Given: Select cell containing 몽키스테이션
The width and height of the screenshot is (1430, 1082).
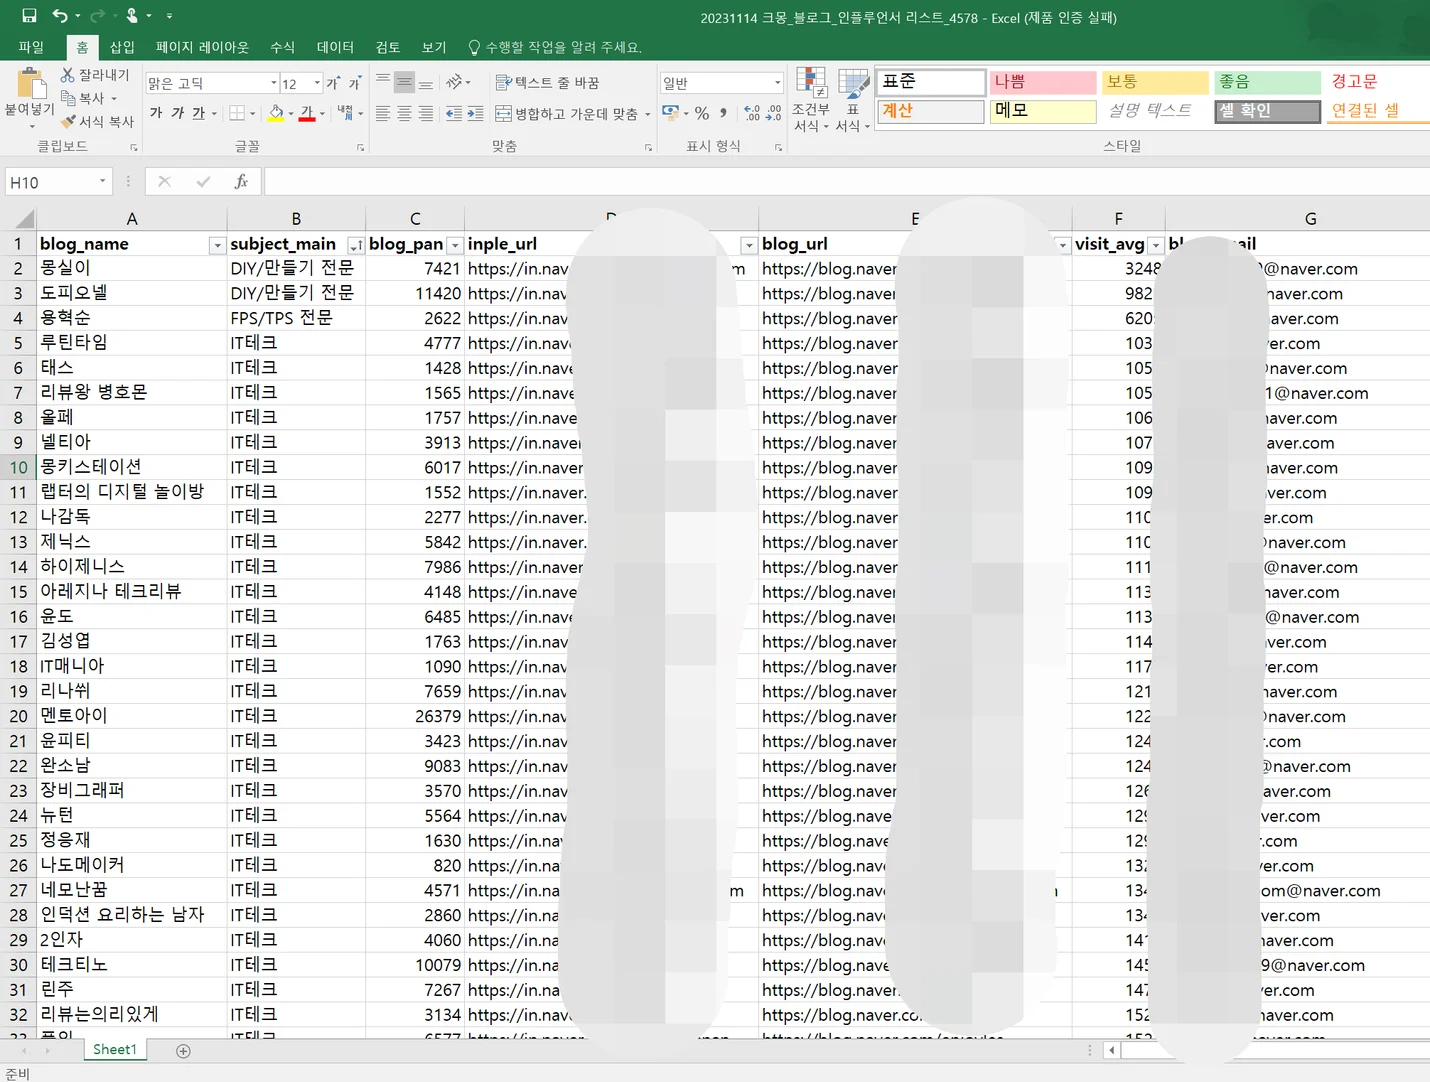Looking at the screenshot, I should pyautogui.click(x=132, y=467).
